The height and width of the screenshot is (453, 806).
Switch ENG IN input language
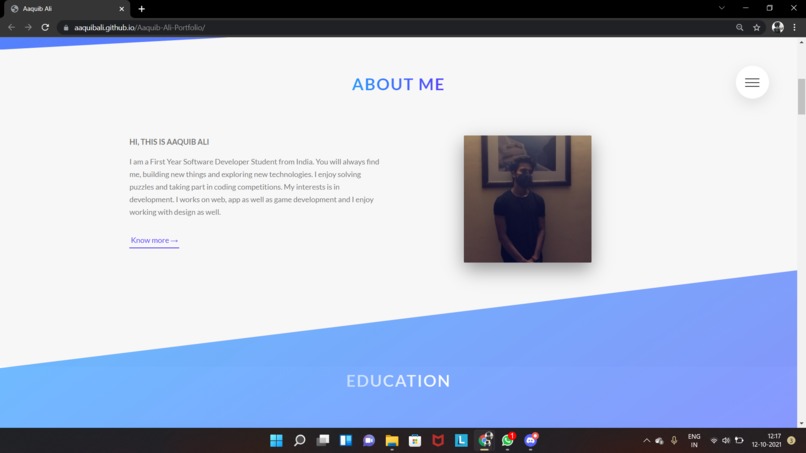(x=694, y=441)
